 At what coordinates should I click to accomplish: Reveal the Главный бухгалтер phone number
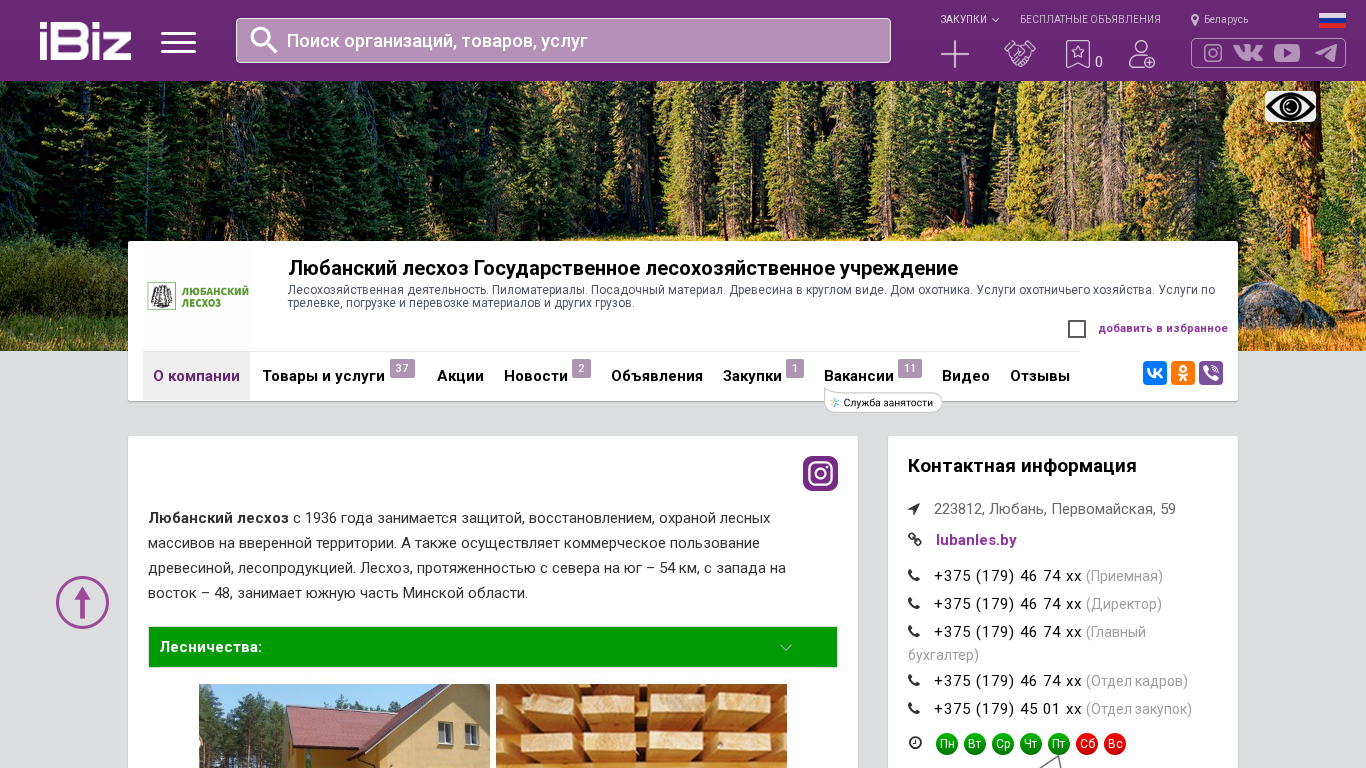click(1008, 632)
